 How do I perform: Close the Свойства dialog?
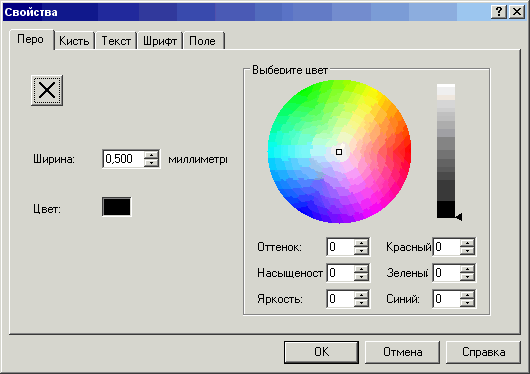(x=517, y=12)
